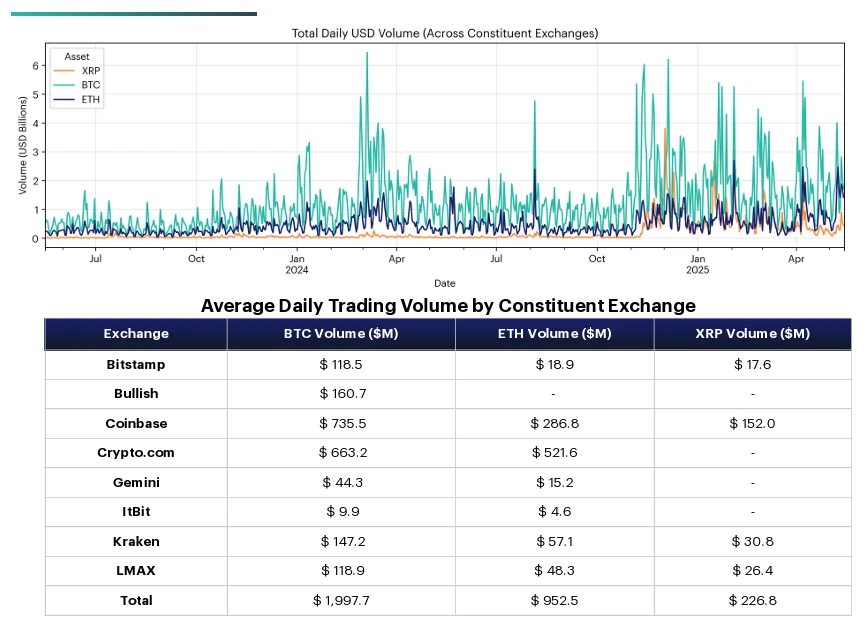
Task: Select the 'BTC Volume ($M)' column header
Action: click(x=341, y=334)
